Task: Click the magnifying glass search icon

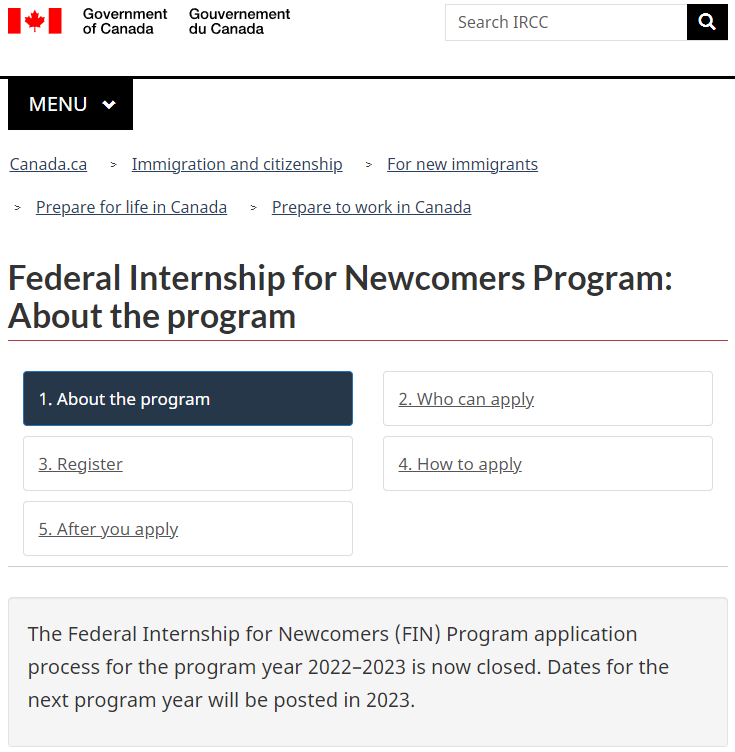Action: point(707,22)
